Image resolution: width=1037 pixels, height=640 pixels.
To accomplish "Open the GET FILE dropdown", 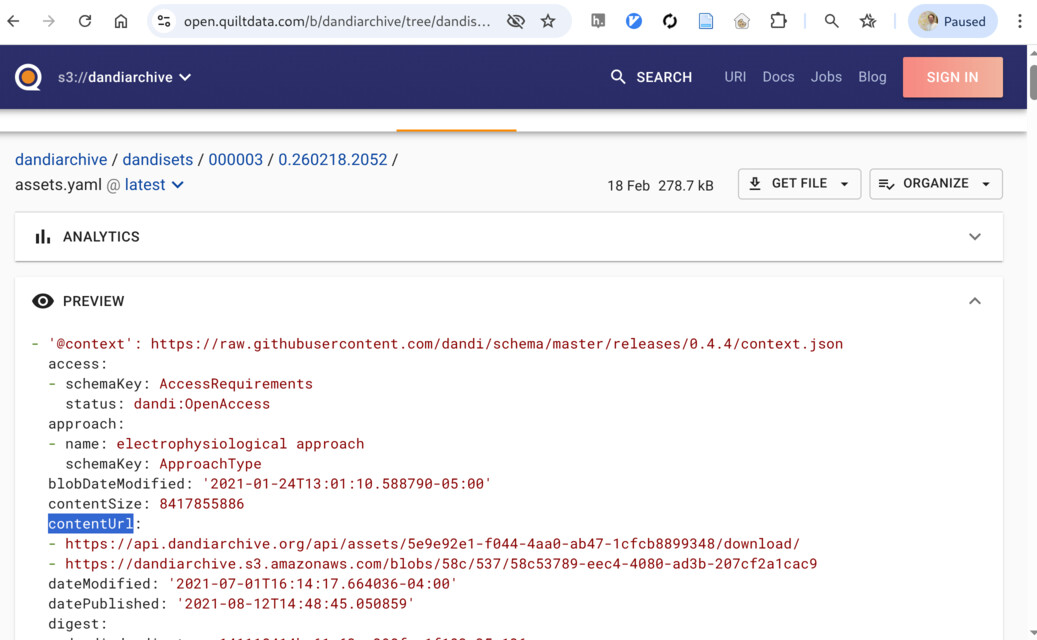I will [x=799, y=184].
